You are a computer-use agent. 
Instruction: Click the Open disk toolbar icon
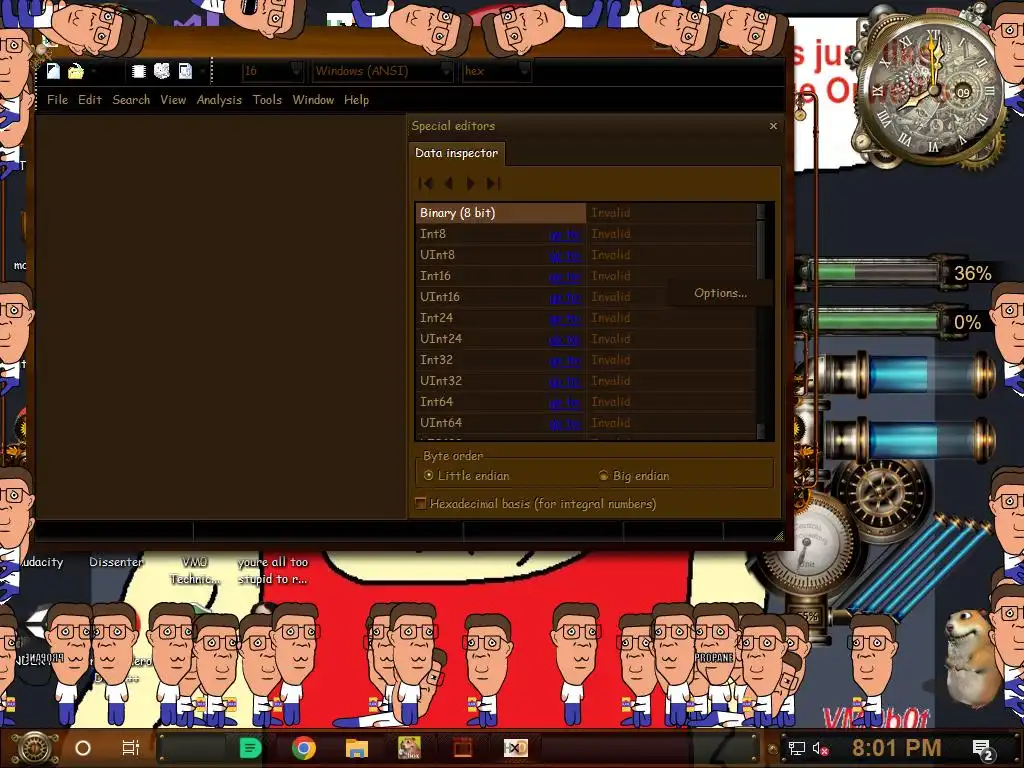pos(162,71)
